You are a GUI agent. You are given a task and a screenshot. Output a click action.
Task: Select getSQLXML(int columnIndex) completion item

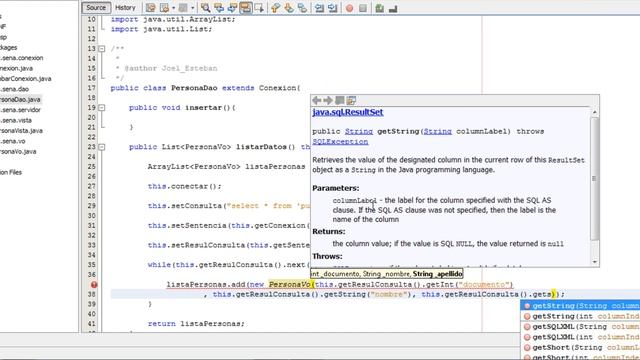(x=581, y=337)
